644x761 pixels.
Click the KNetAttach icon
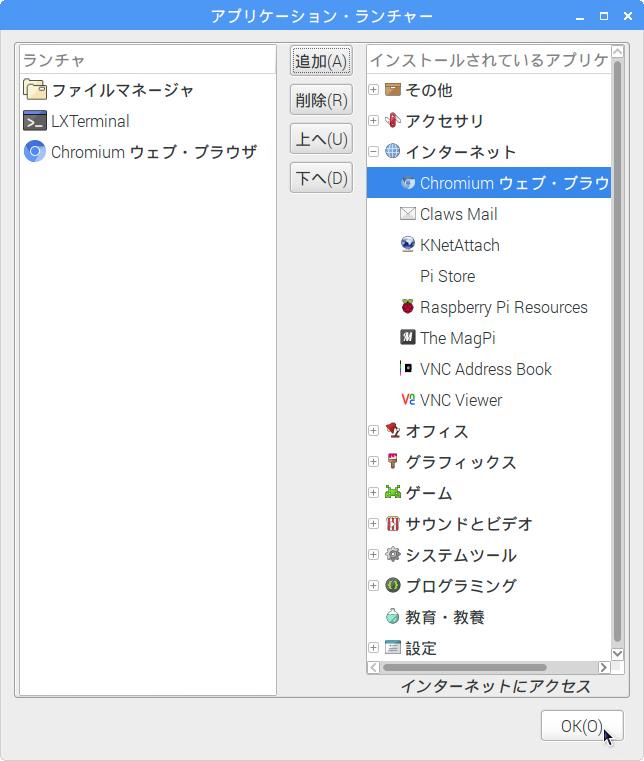coord(408,245)
